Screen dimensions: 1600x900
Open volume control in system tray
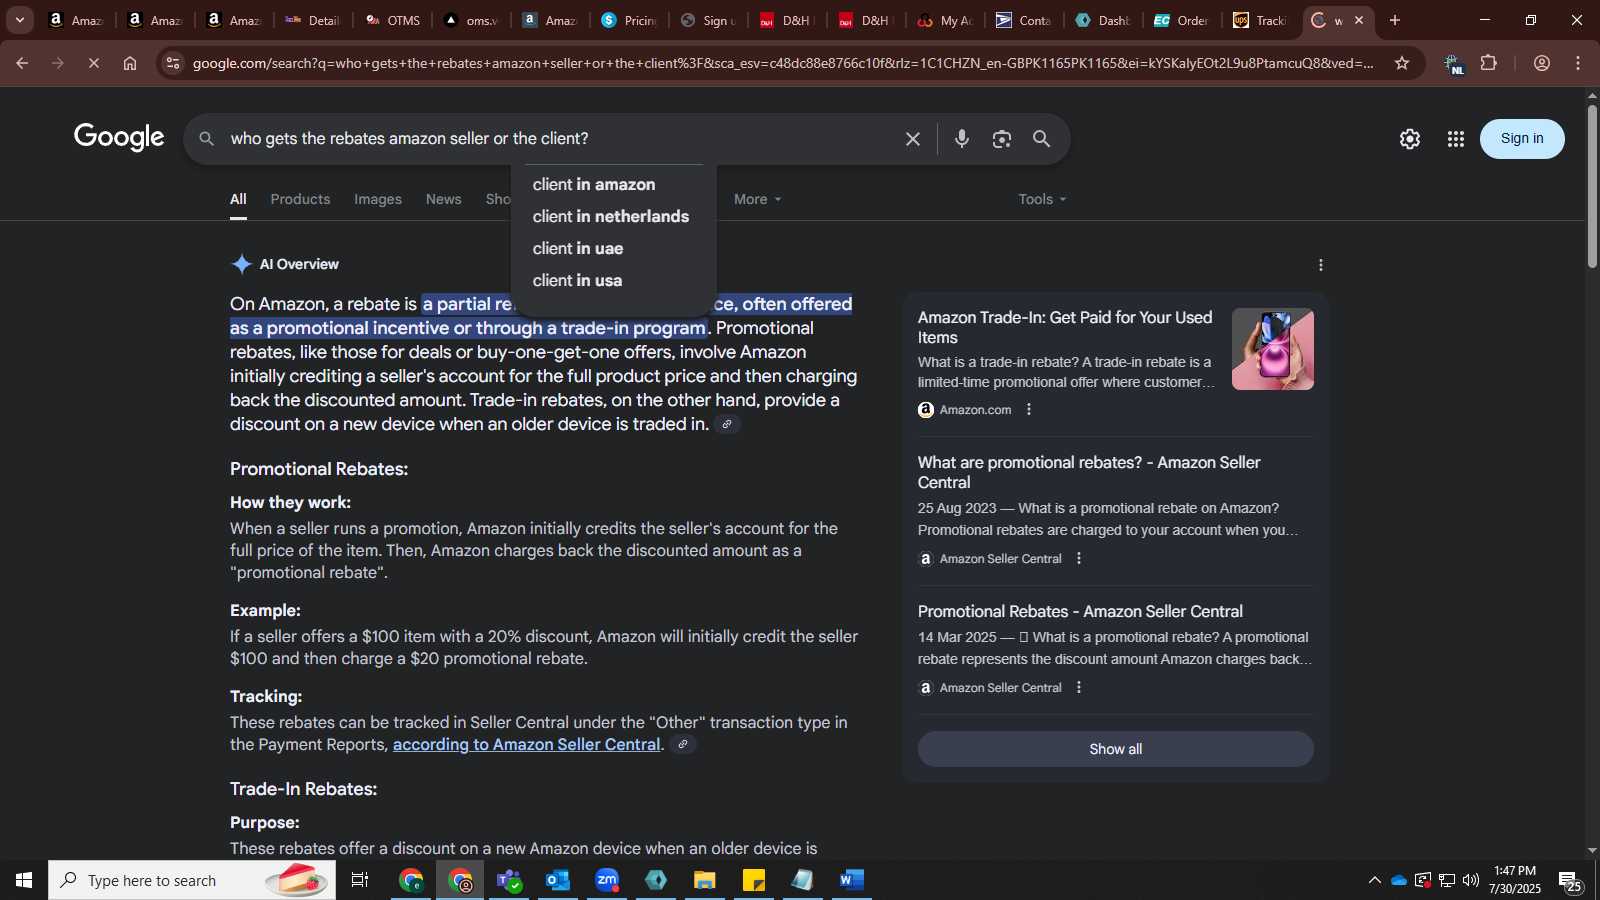1471,880
